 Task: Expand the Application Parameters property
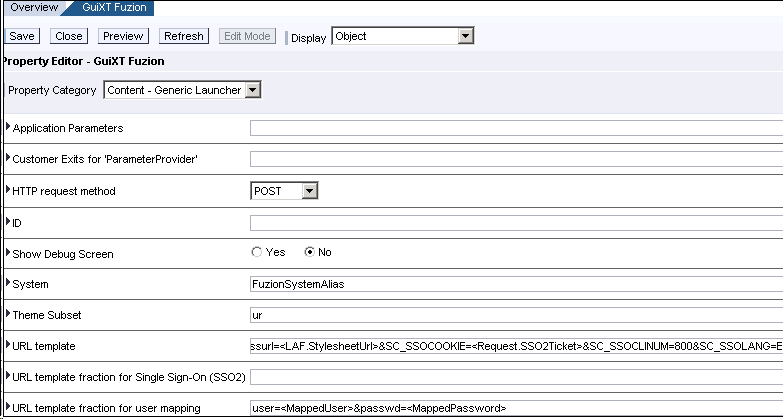point(8,127)
